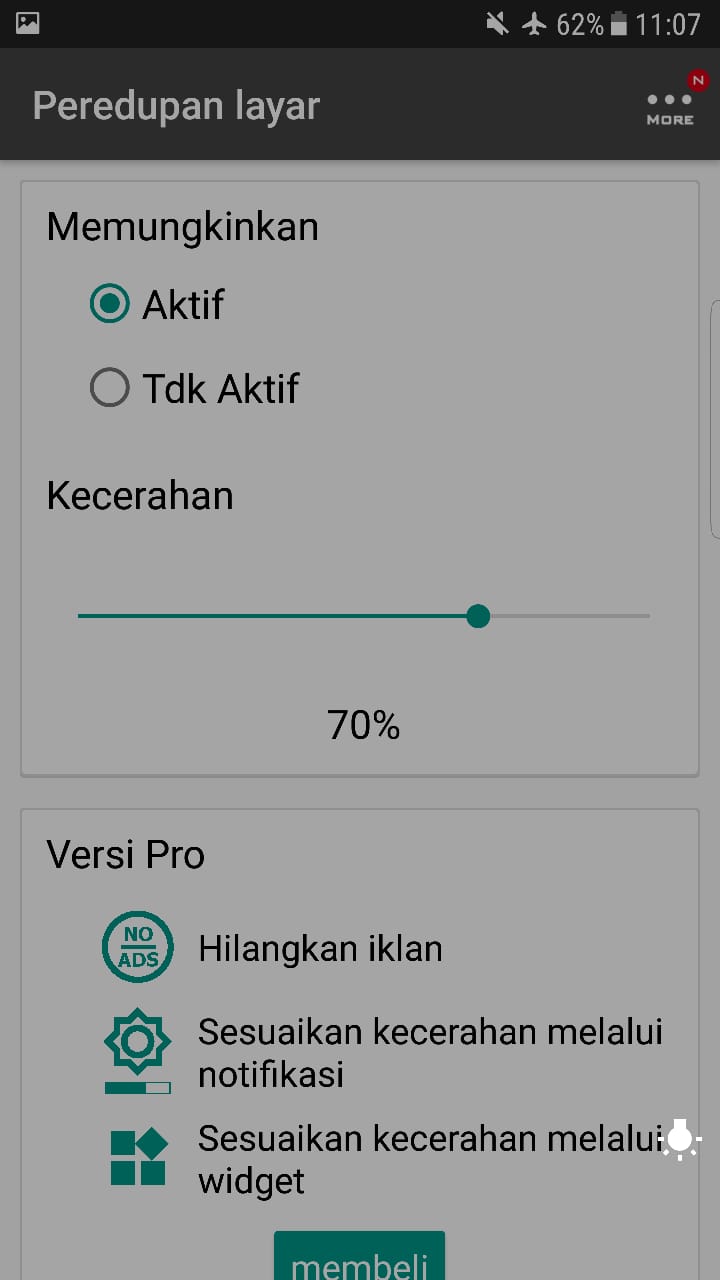Tap the No Ads icon
This screenshot has width=720, height=1280.
138,946
